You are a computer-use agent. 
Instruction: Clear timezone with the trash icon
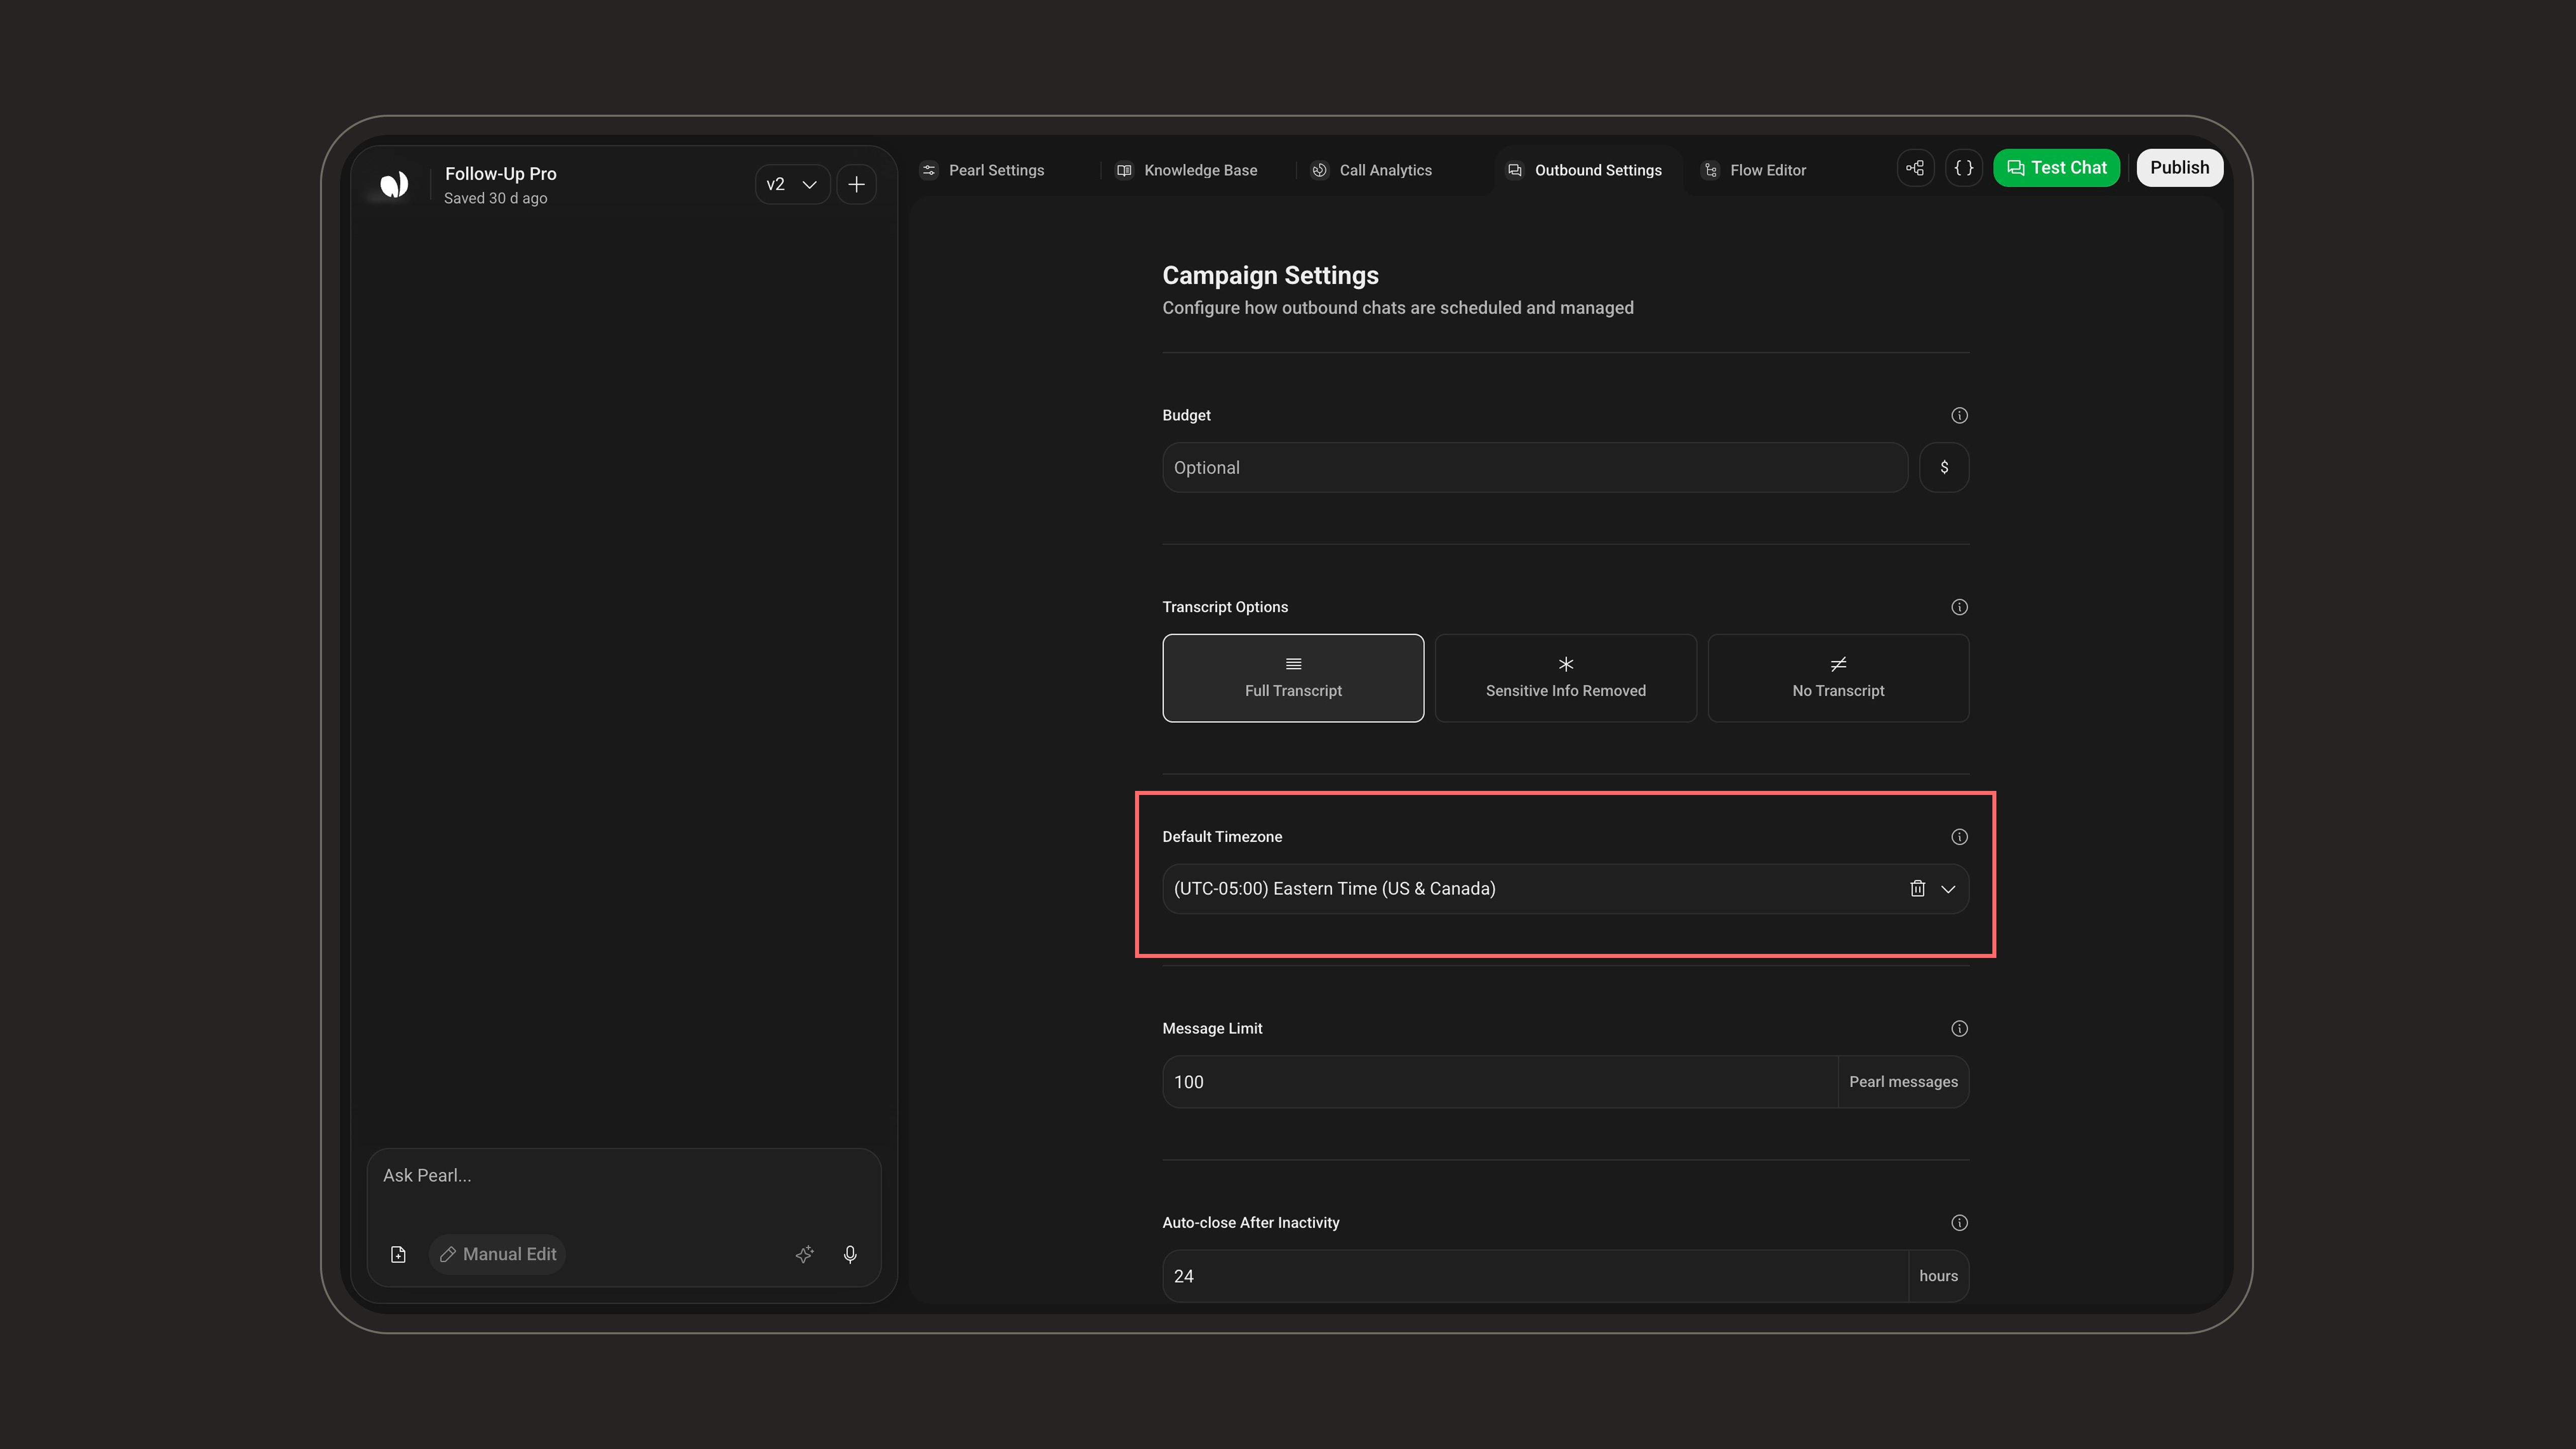[1917, 889]
